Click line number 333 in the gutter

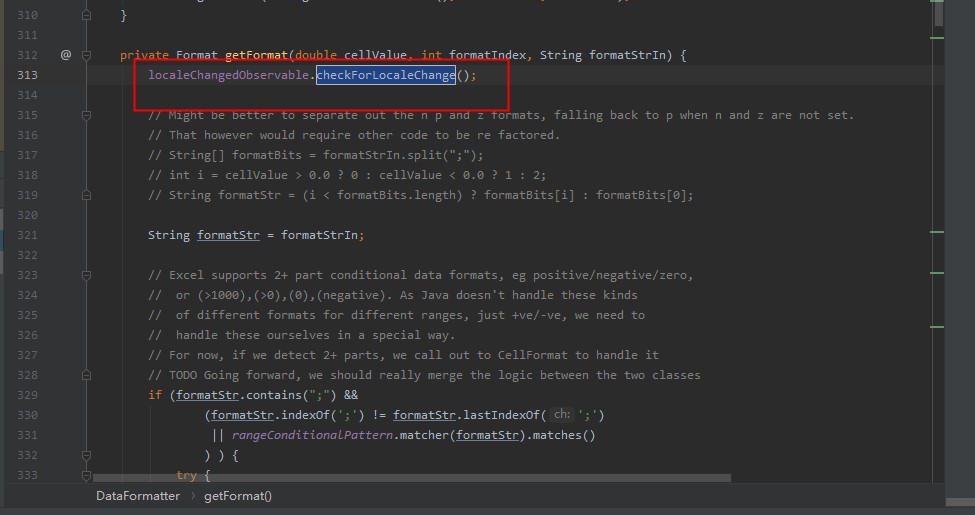27,475
